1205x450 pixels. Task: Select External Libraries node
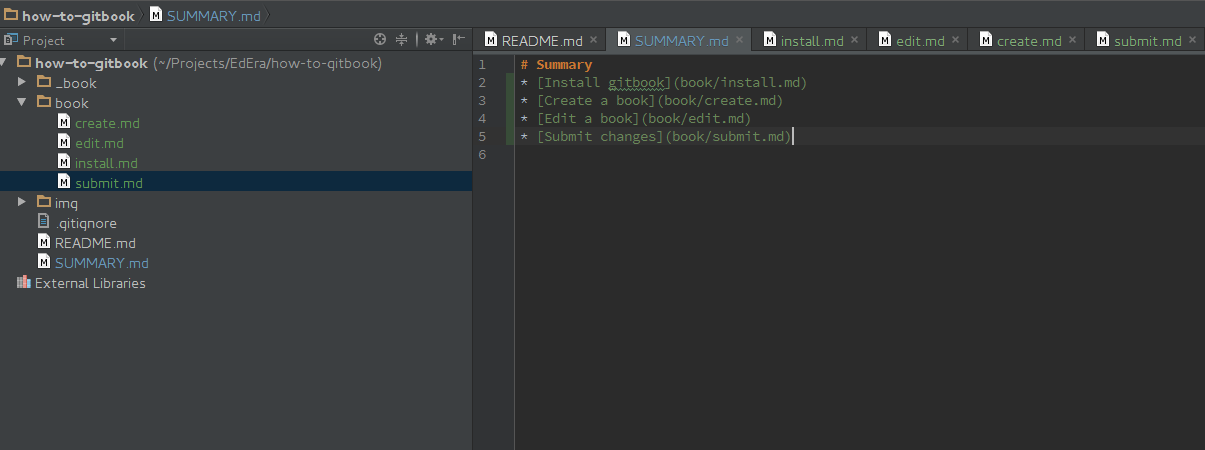(90, 283)
